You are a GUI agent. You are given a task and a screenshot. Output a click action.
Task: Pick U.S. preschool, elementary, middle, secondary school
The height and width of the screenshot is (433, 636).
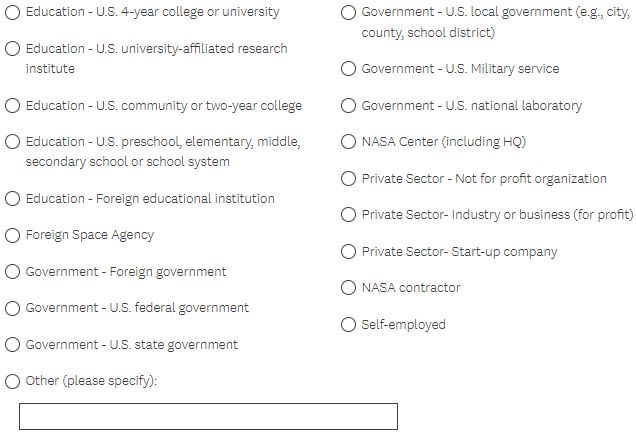pyautogui.click(x=13, y=142)
